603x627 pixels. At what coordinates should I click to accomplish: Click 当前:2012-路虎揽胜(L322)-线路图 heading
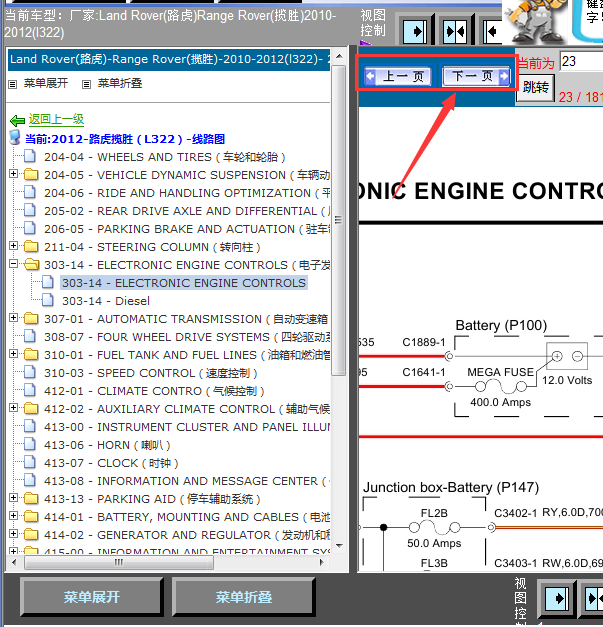pyautogui.click(x=125, y=139)
